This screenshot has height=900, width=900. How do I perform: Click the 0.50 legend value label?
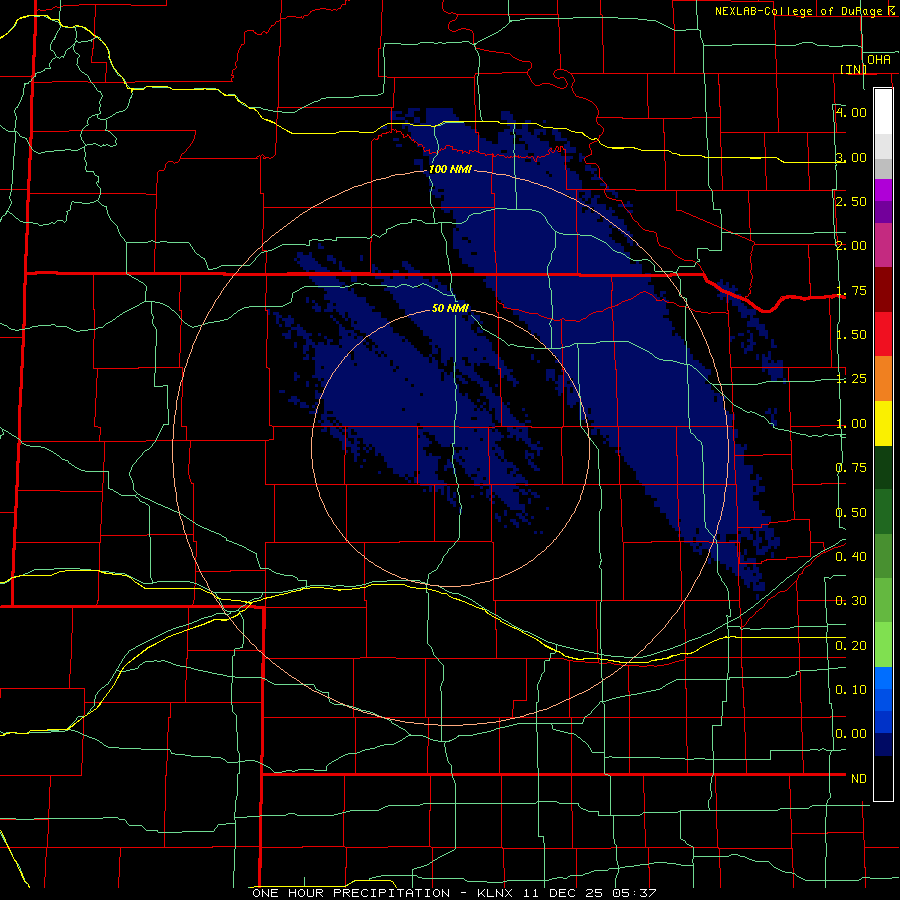point(851,512)
